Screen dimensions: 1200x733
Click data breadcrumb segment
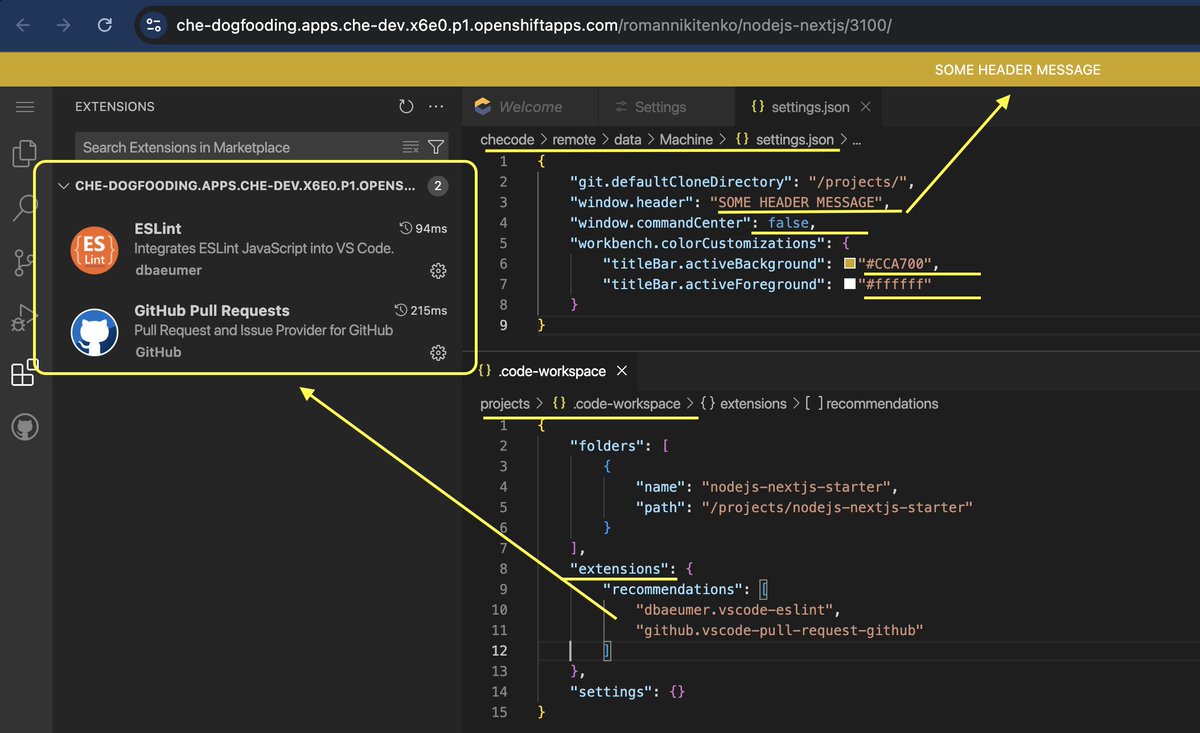628,140
